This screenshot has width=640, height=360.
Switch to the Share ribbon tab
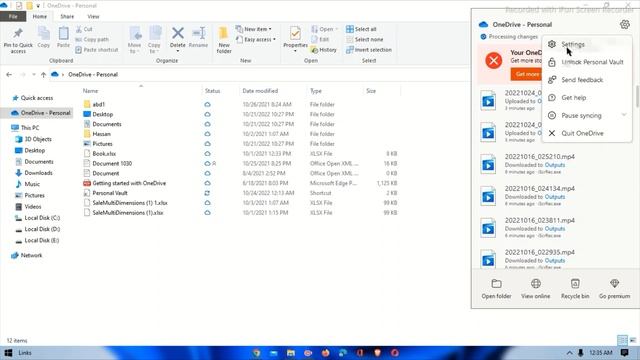click(67, 17)
